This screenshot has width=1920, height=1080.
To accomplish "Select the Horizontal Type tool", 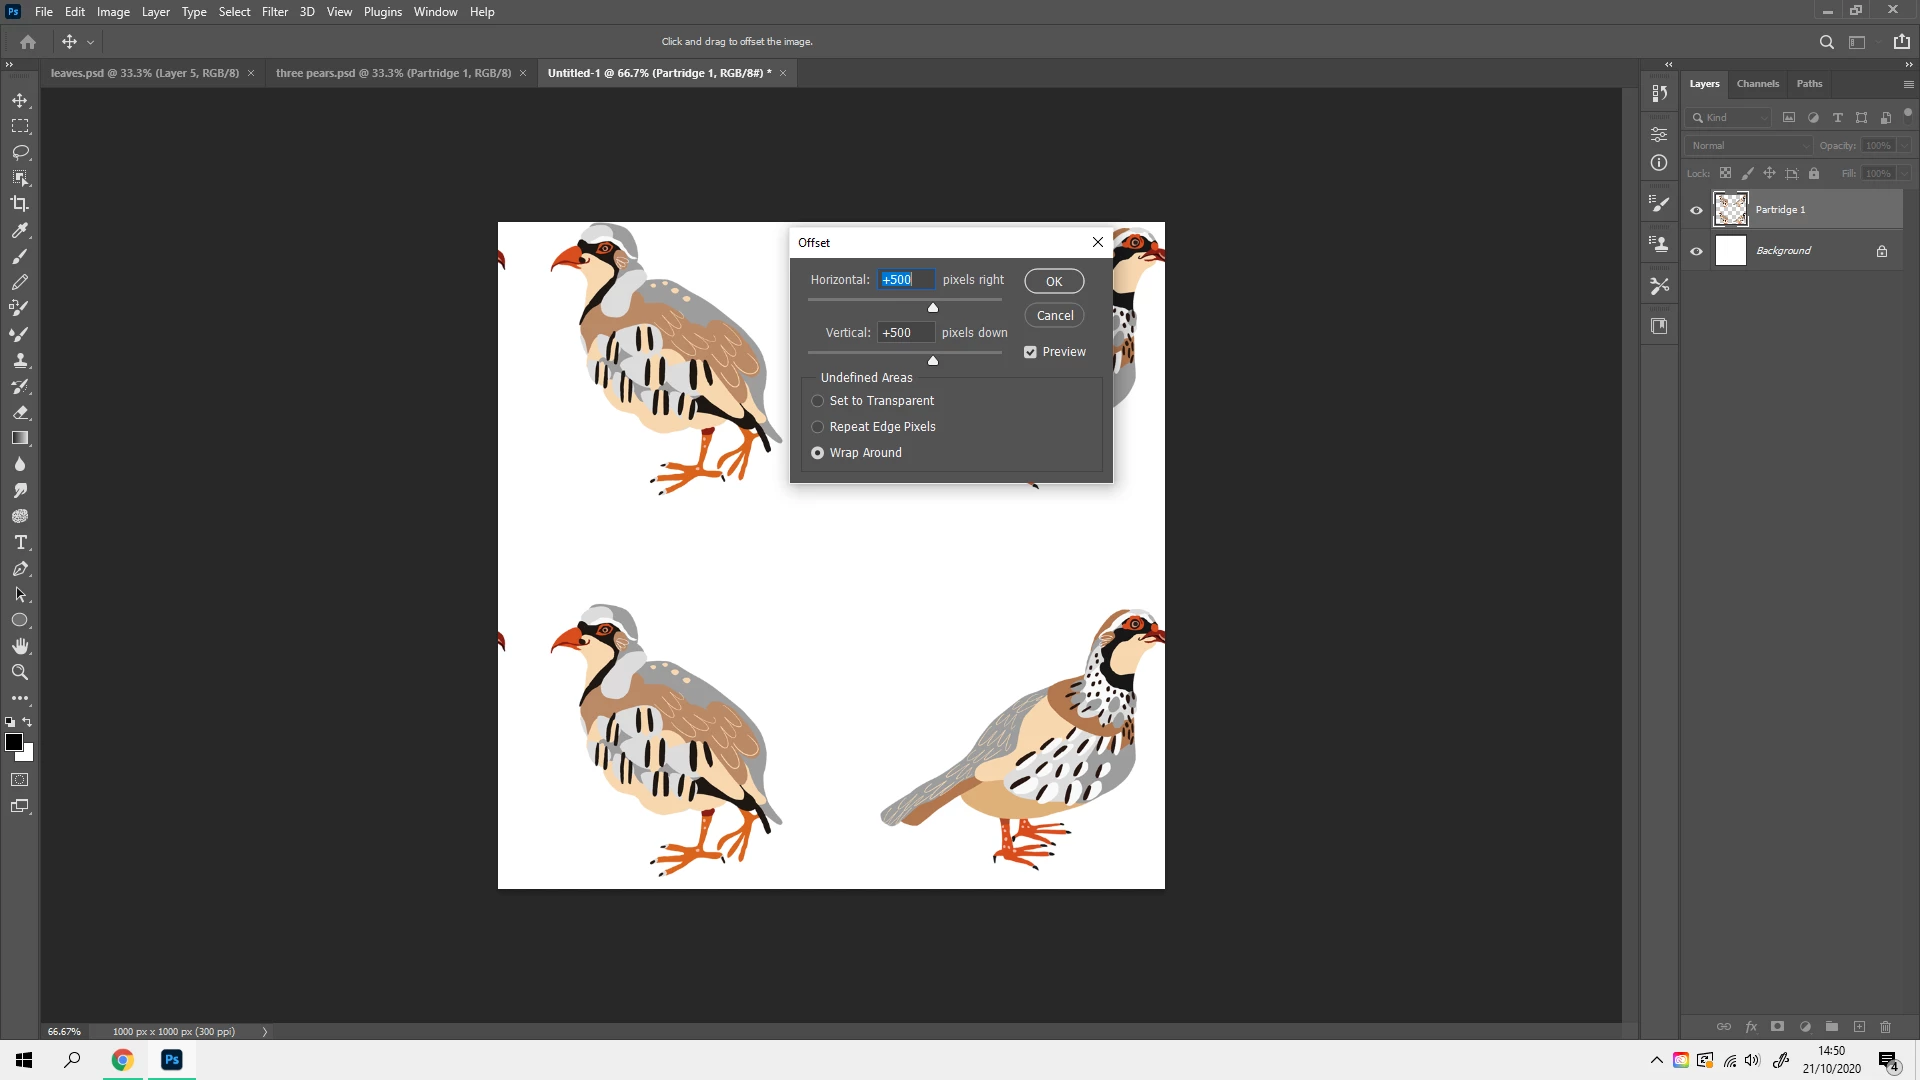I will coord(20,542).
